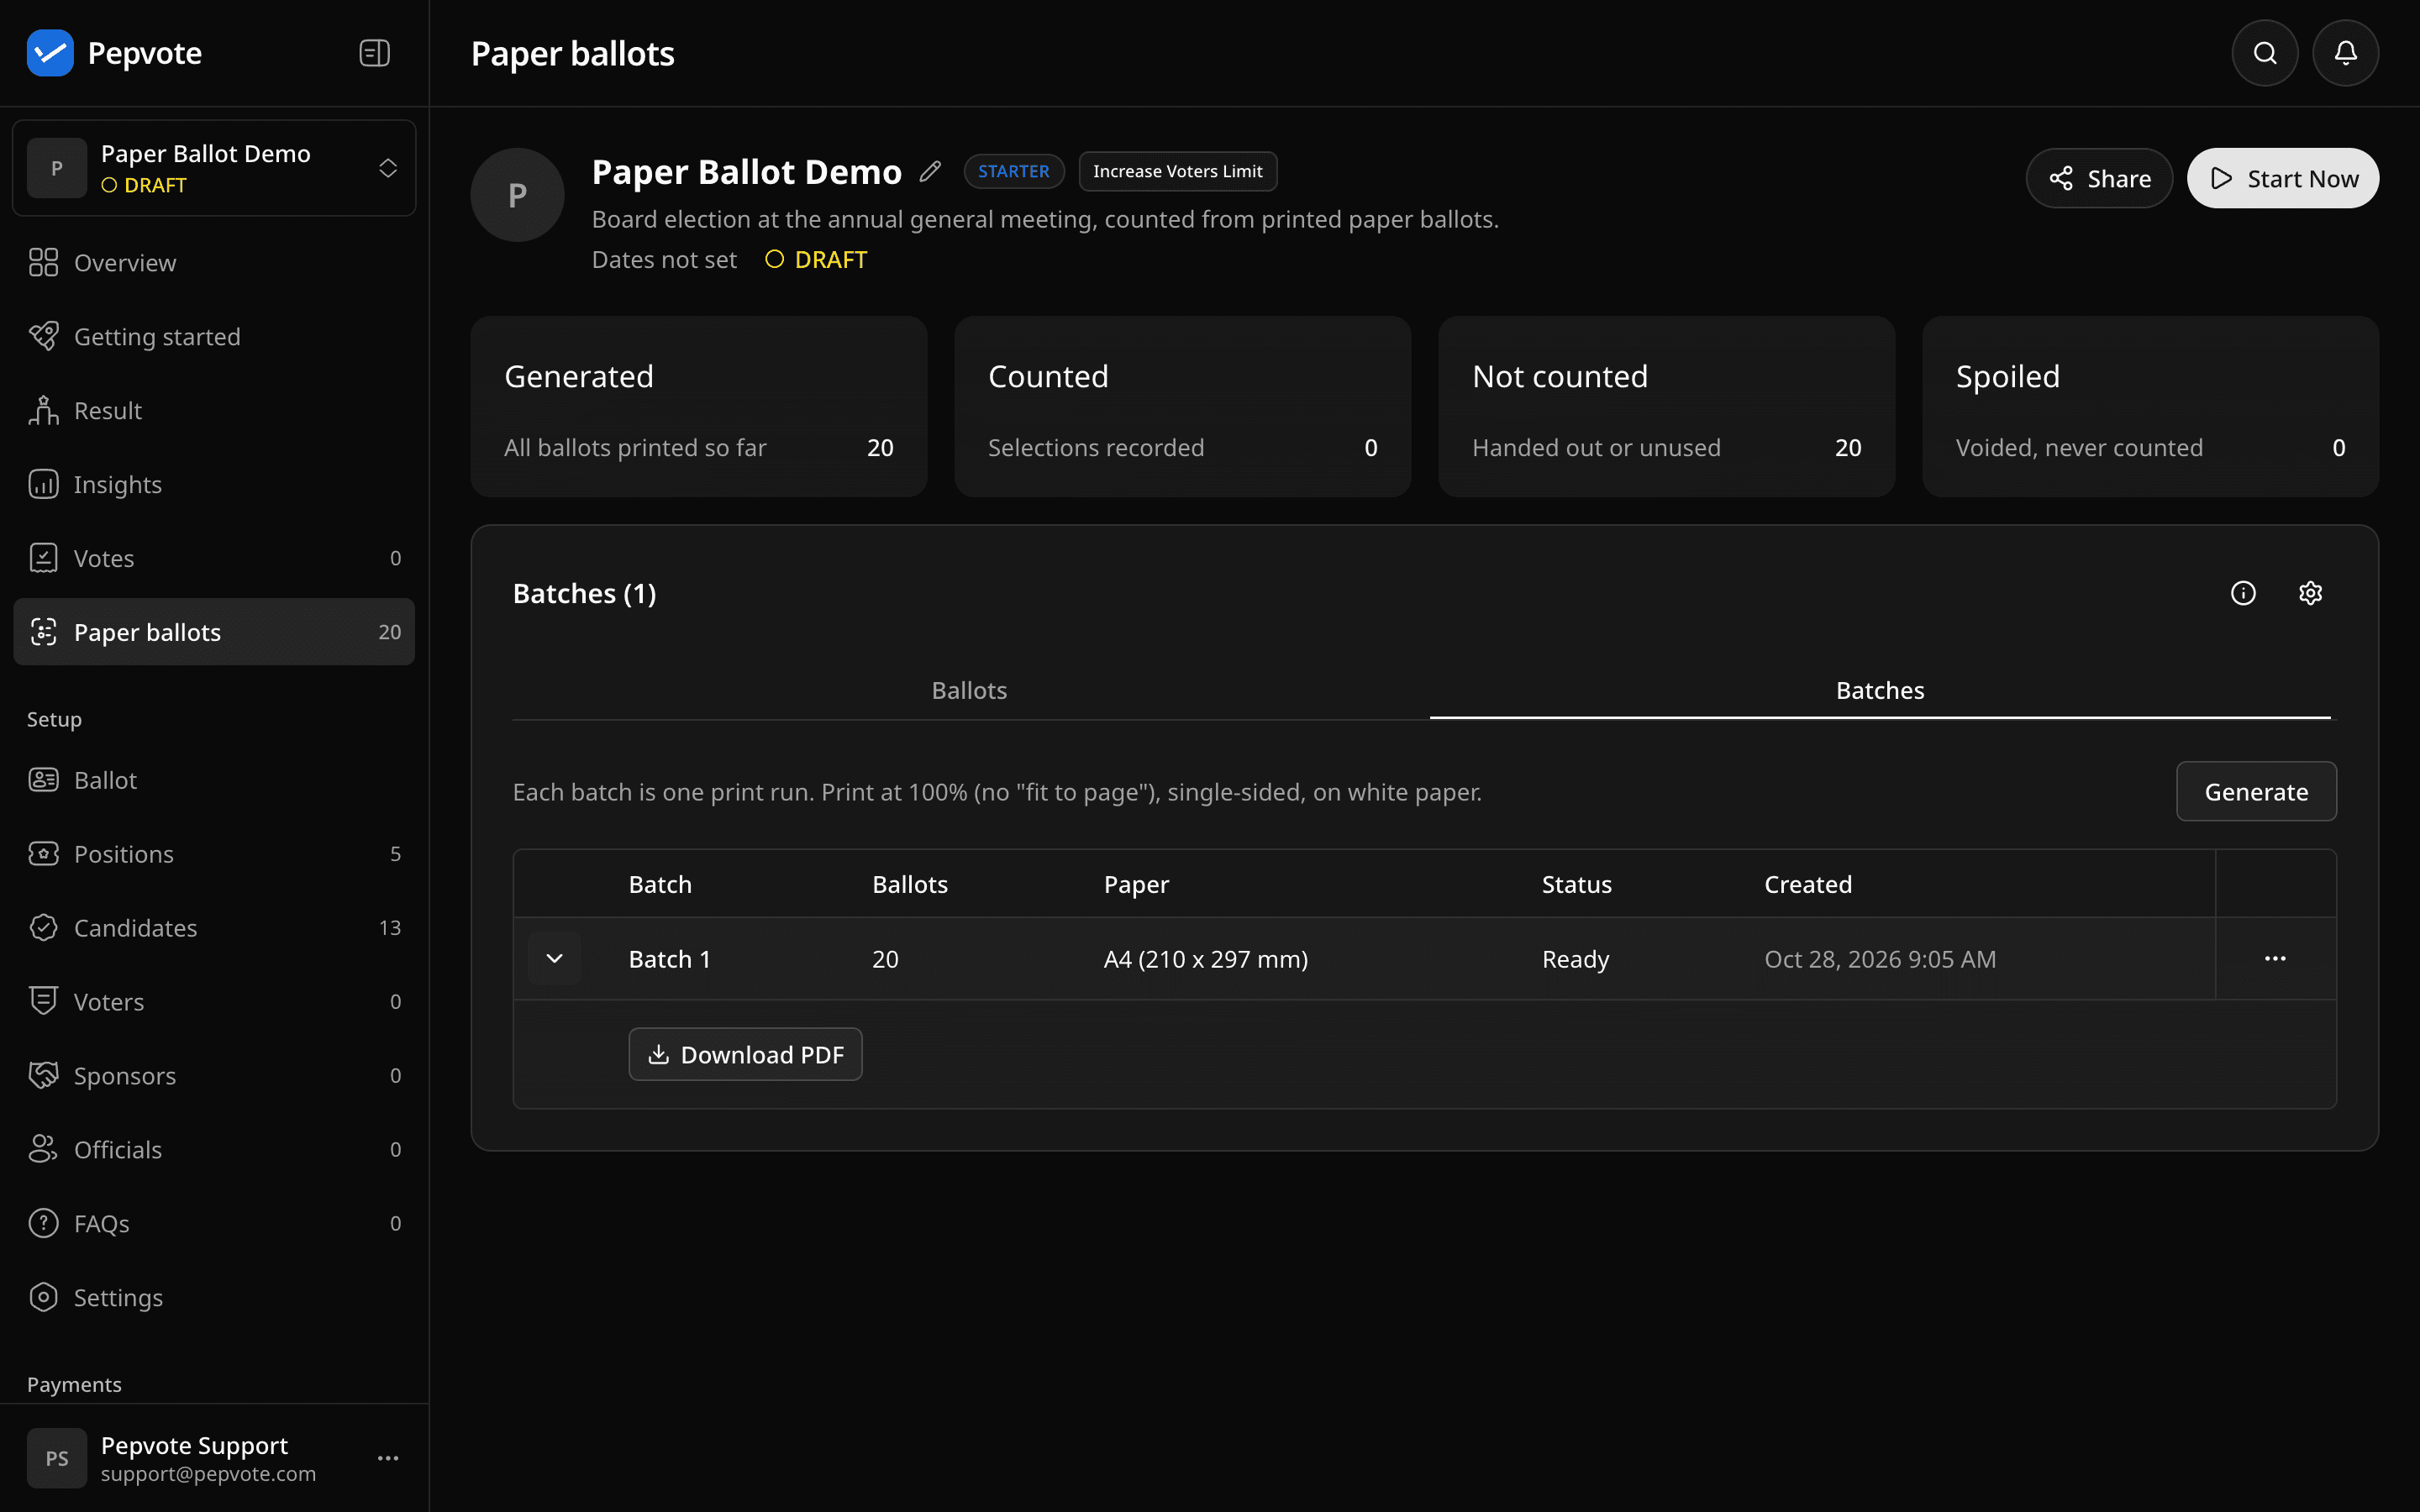The width and height of the screenshot is (2420, 1512).
Task: Open Getting started page
Action: (214, 337)
